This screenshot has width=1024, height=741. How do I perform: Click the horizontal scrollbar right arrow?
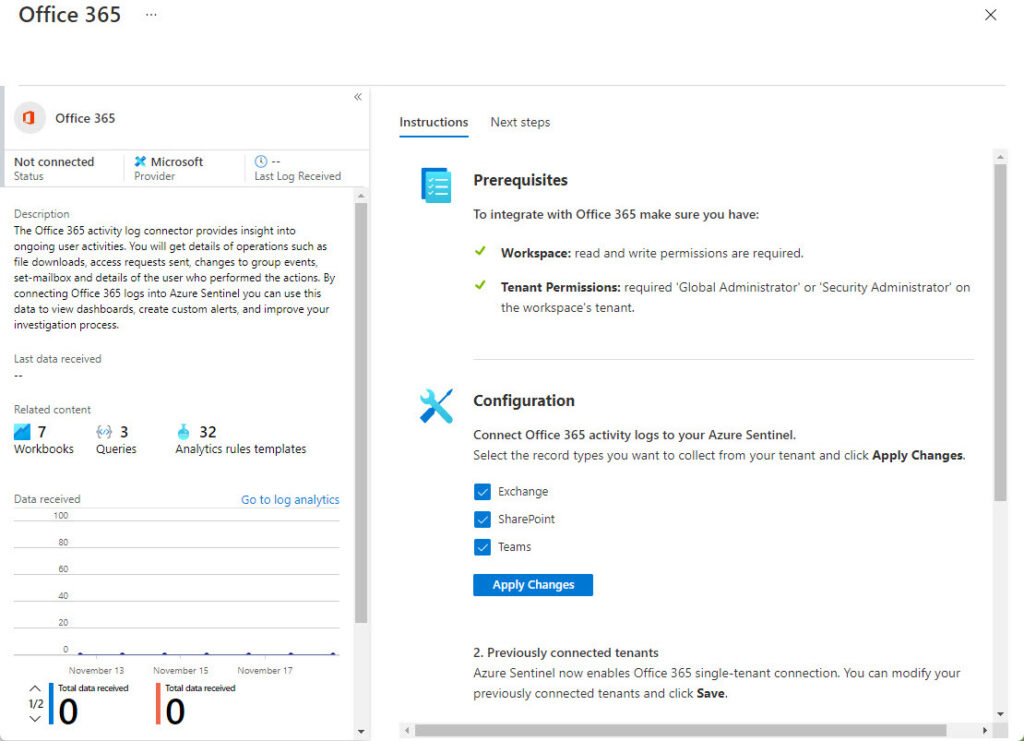click(985, 730)
